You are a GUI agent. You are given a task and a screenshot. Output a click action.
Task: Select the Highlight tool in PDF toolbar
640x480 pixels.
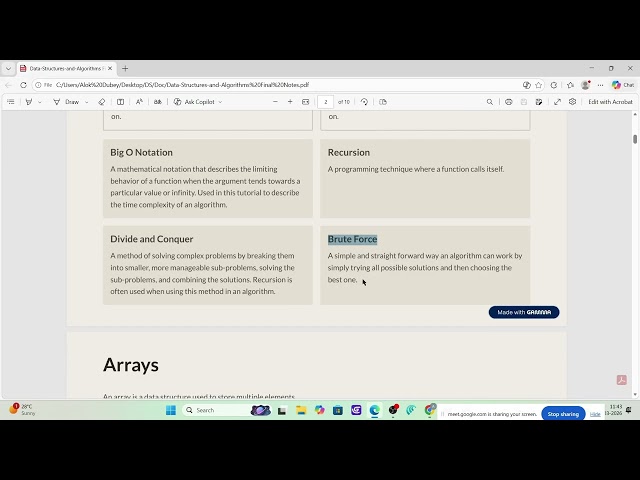pos(29,102)
